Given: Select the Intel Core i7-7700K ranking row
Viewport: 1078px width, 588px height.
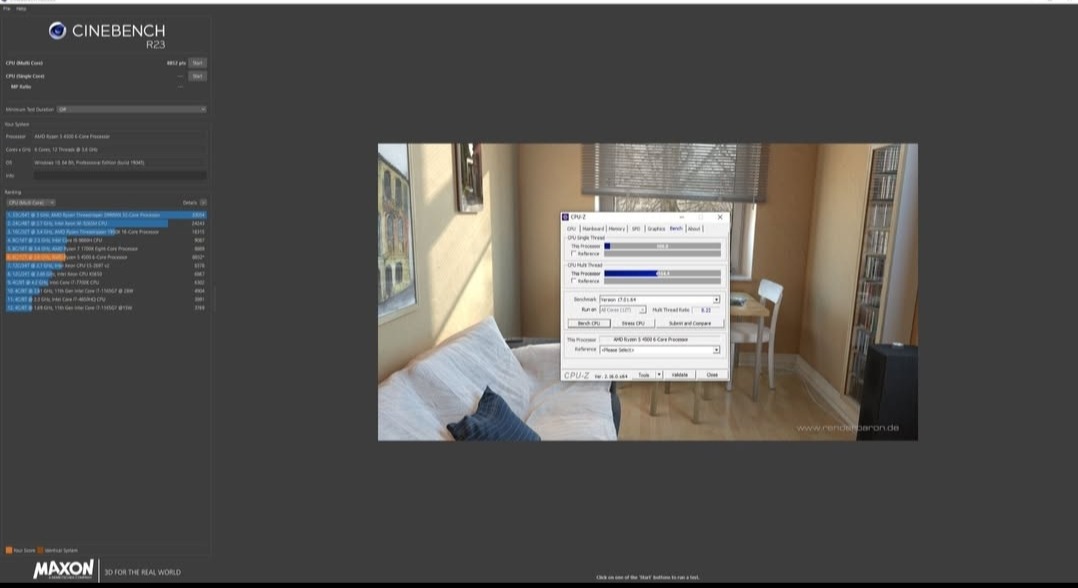Looking at the screenshot, I should [106, 282].
